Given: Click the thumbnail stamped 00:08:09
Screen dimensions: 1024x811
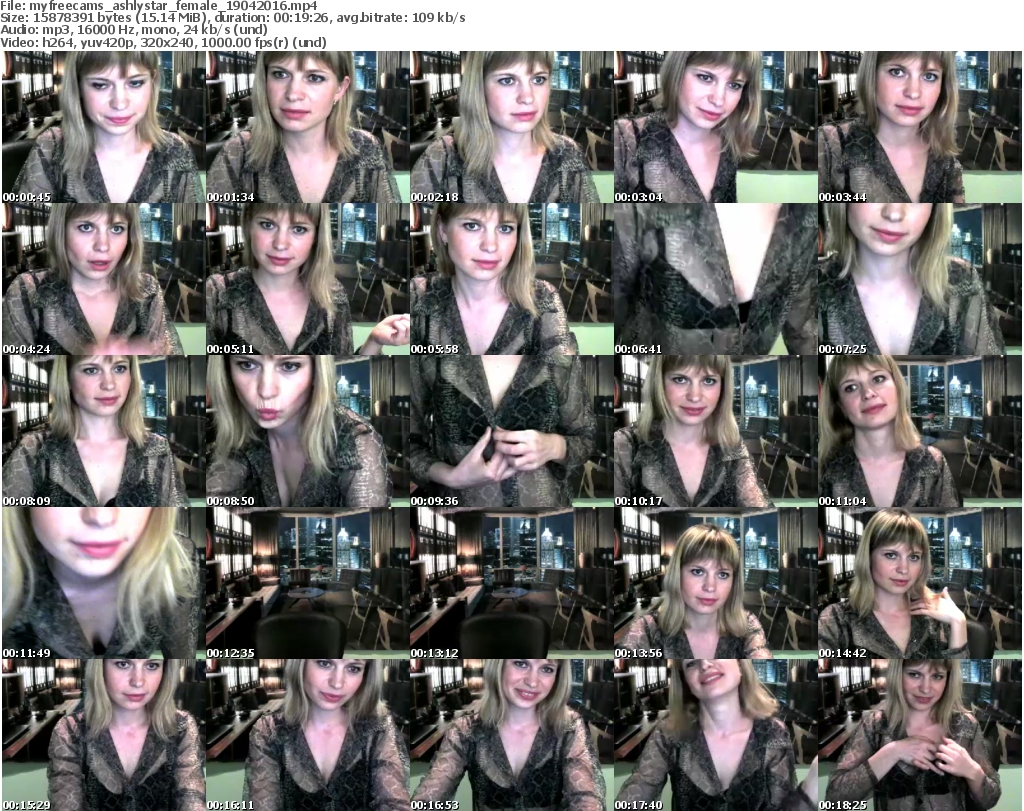Looking at the screenshot, I should pos(103,431).
